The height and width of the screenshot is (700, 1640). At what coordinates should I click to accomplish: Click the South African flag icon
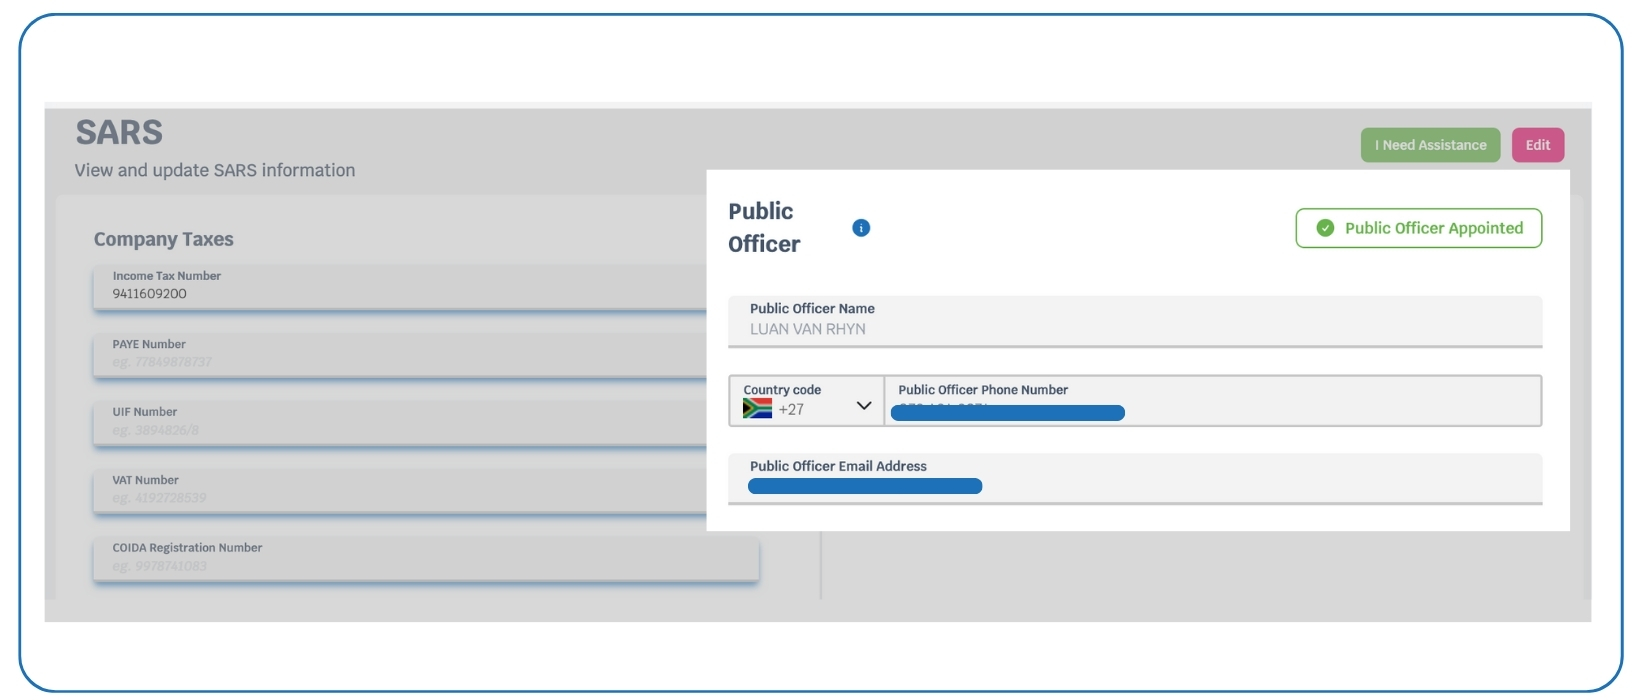757,408
